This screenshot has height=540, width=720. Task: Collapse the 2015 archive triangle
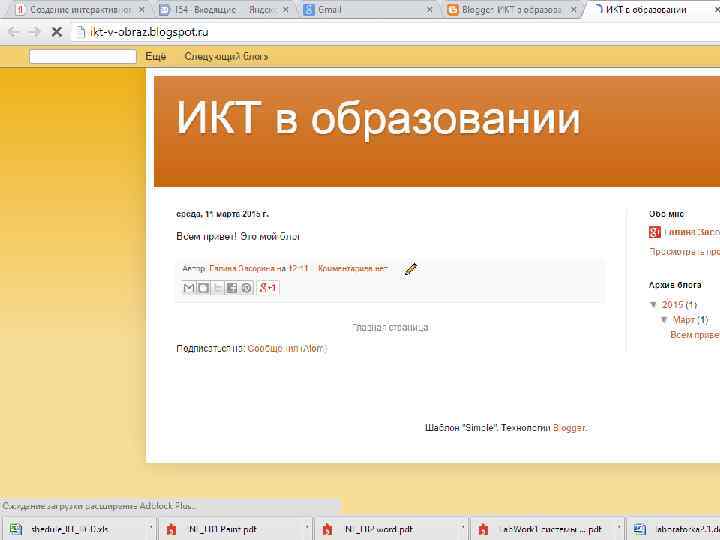tap(653, 304)
